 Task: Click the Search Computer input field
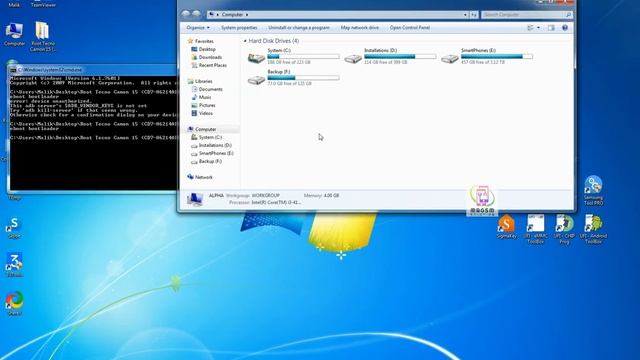coord(527,15)
